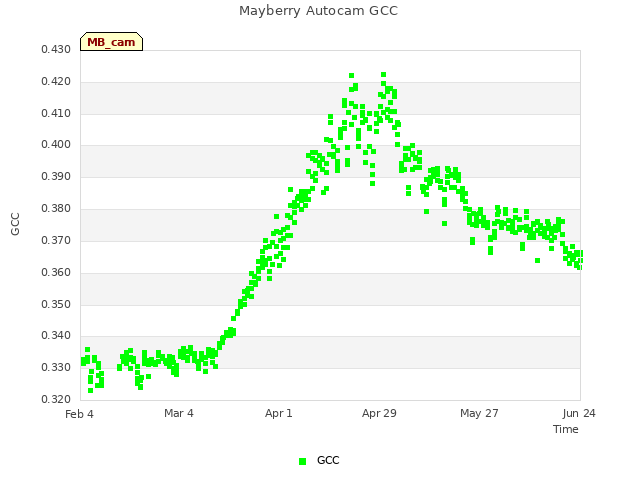This screenshot has width=640, height=480.
Task: Click the 0.420 y-axis value
Action: point(56,81)
